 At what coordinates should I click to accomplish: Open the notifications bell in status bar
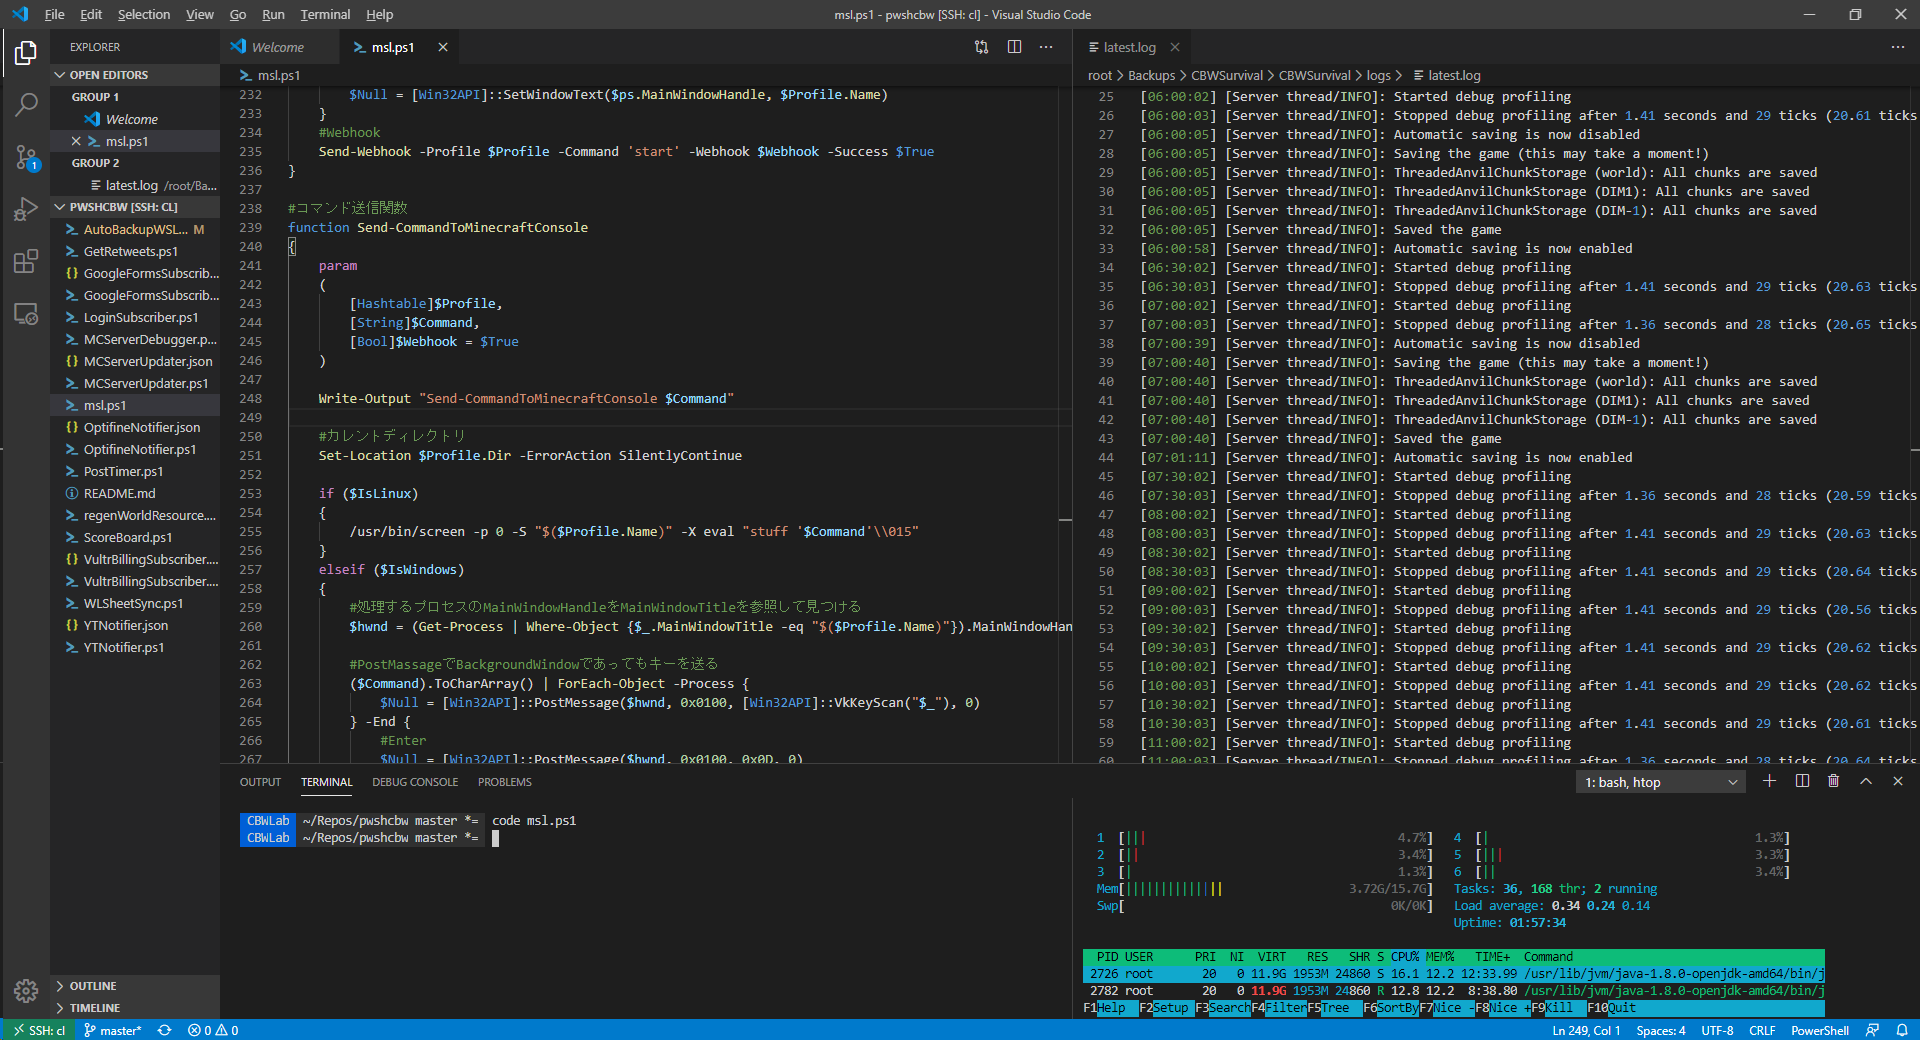click(x=1901, y=1030)
